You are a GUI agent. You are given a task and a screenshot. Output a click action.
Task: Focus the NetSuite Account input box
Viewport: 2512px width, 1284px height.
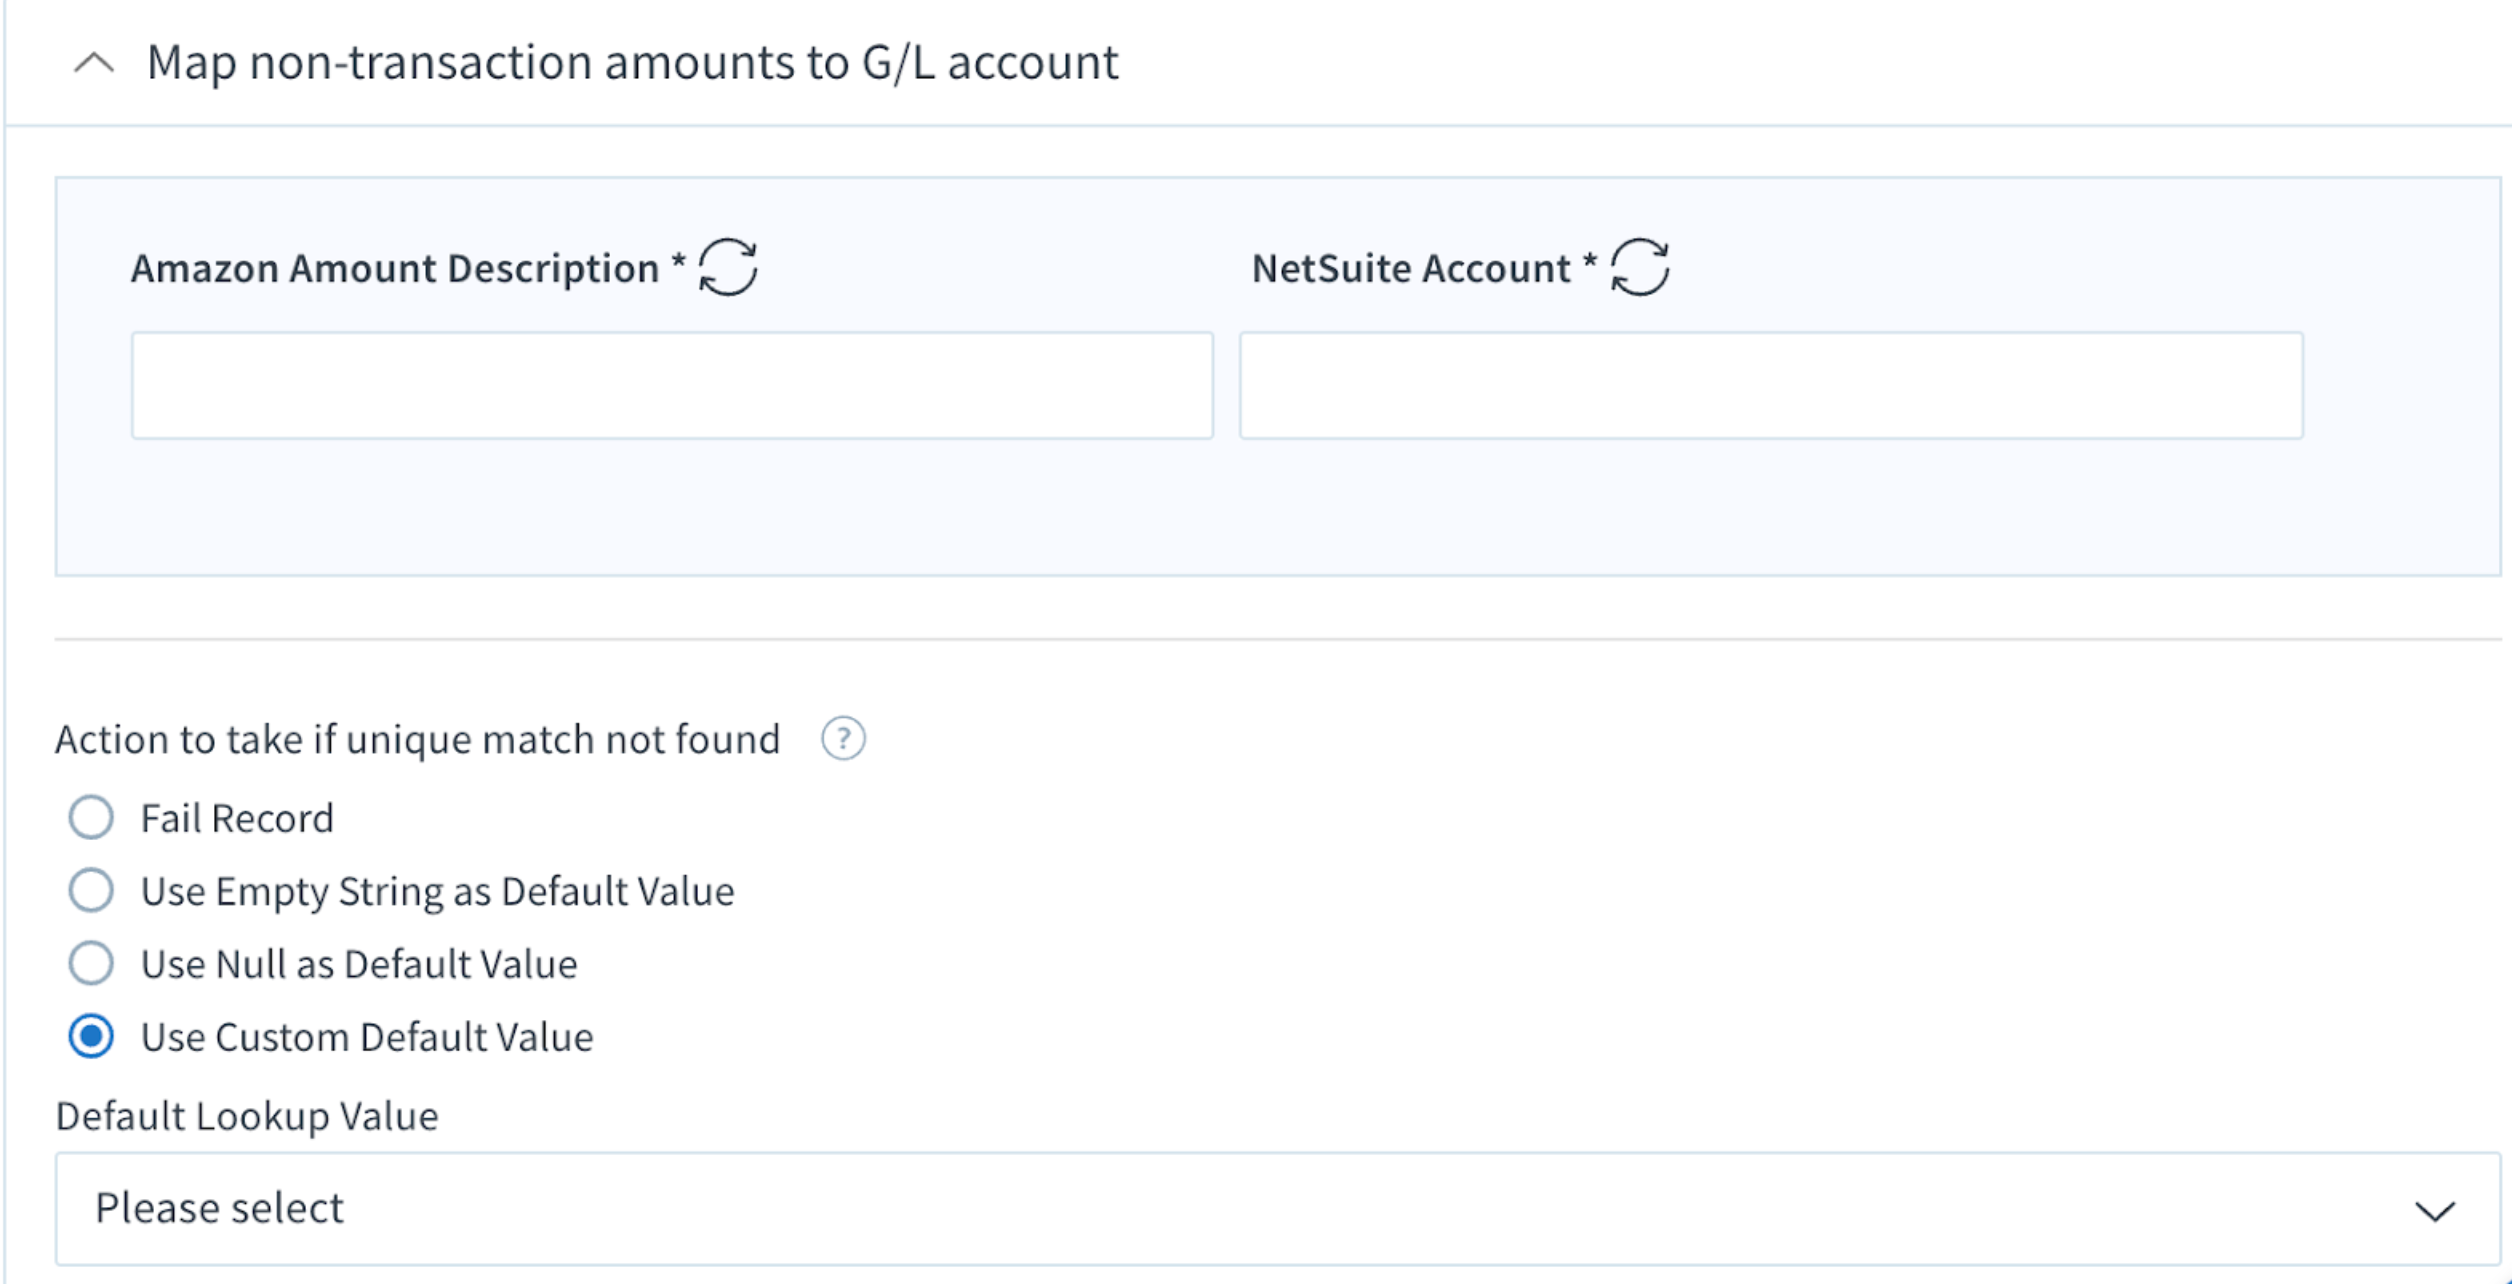tap(1771, 386)
